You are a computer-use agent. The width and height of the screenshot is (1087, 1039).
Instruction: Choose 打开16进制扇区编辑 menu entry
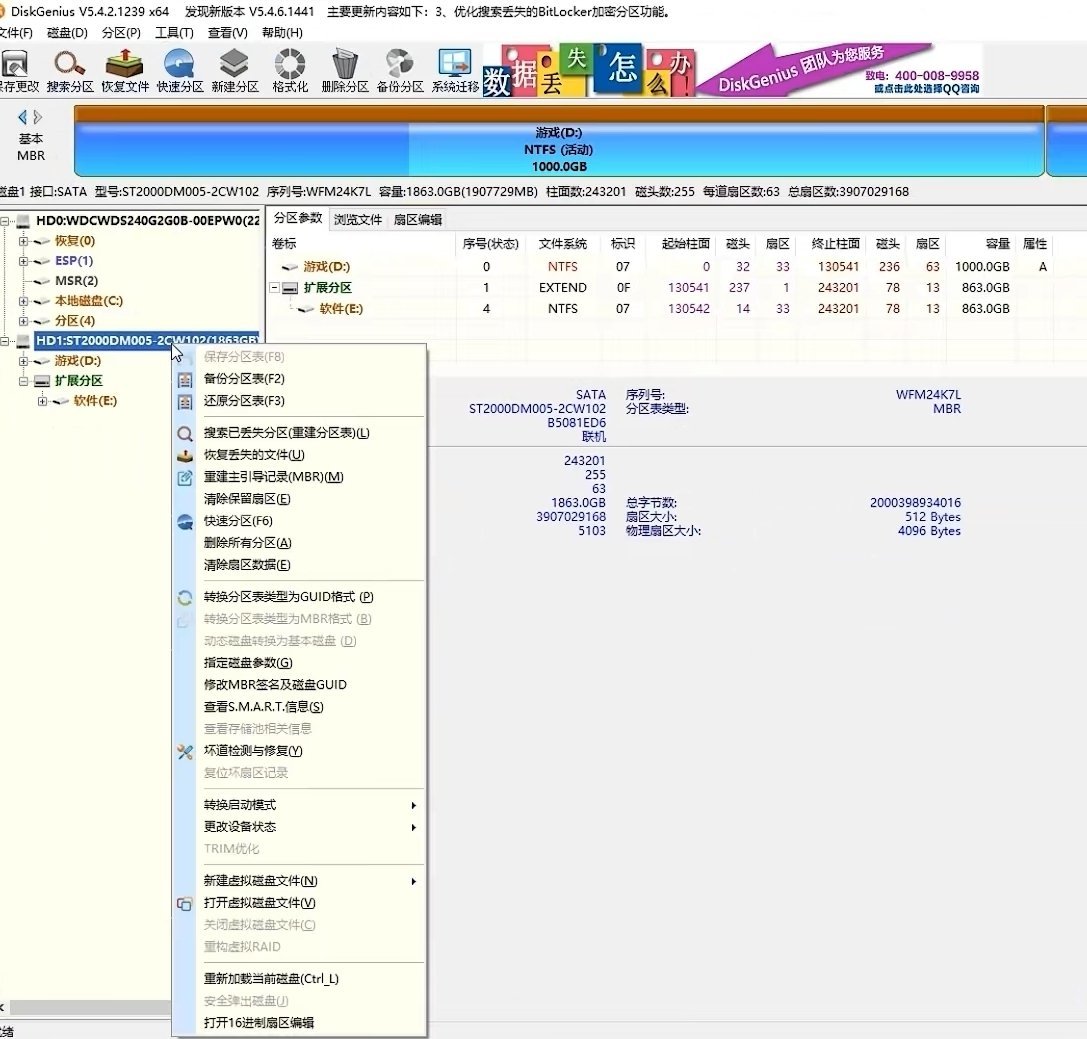(299, 1023)
